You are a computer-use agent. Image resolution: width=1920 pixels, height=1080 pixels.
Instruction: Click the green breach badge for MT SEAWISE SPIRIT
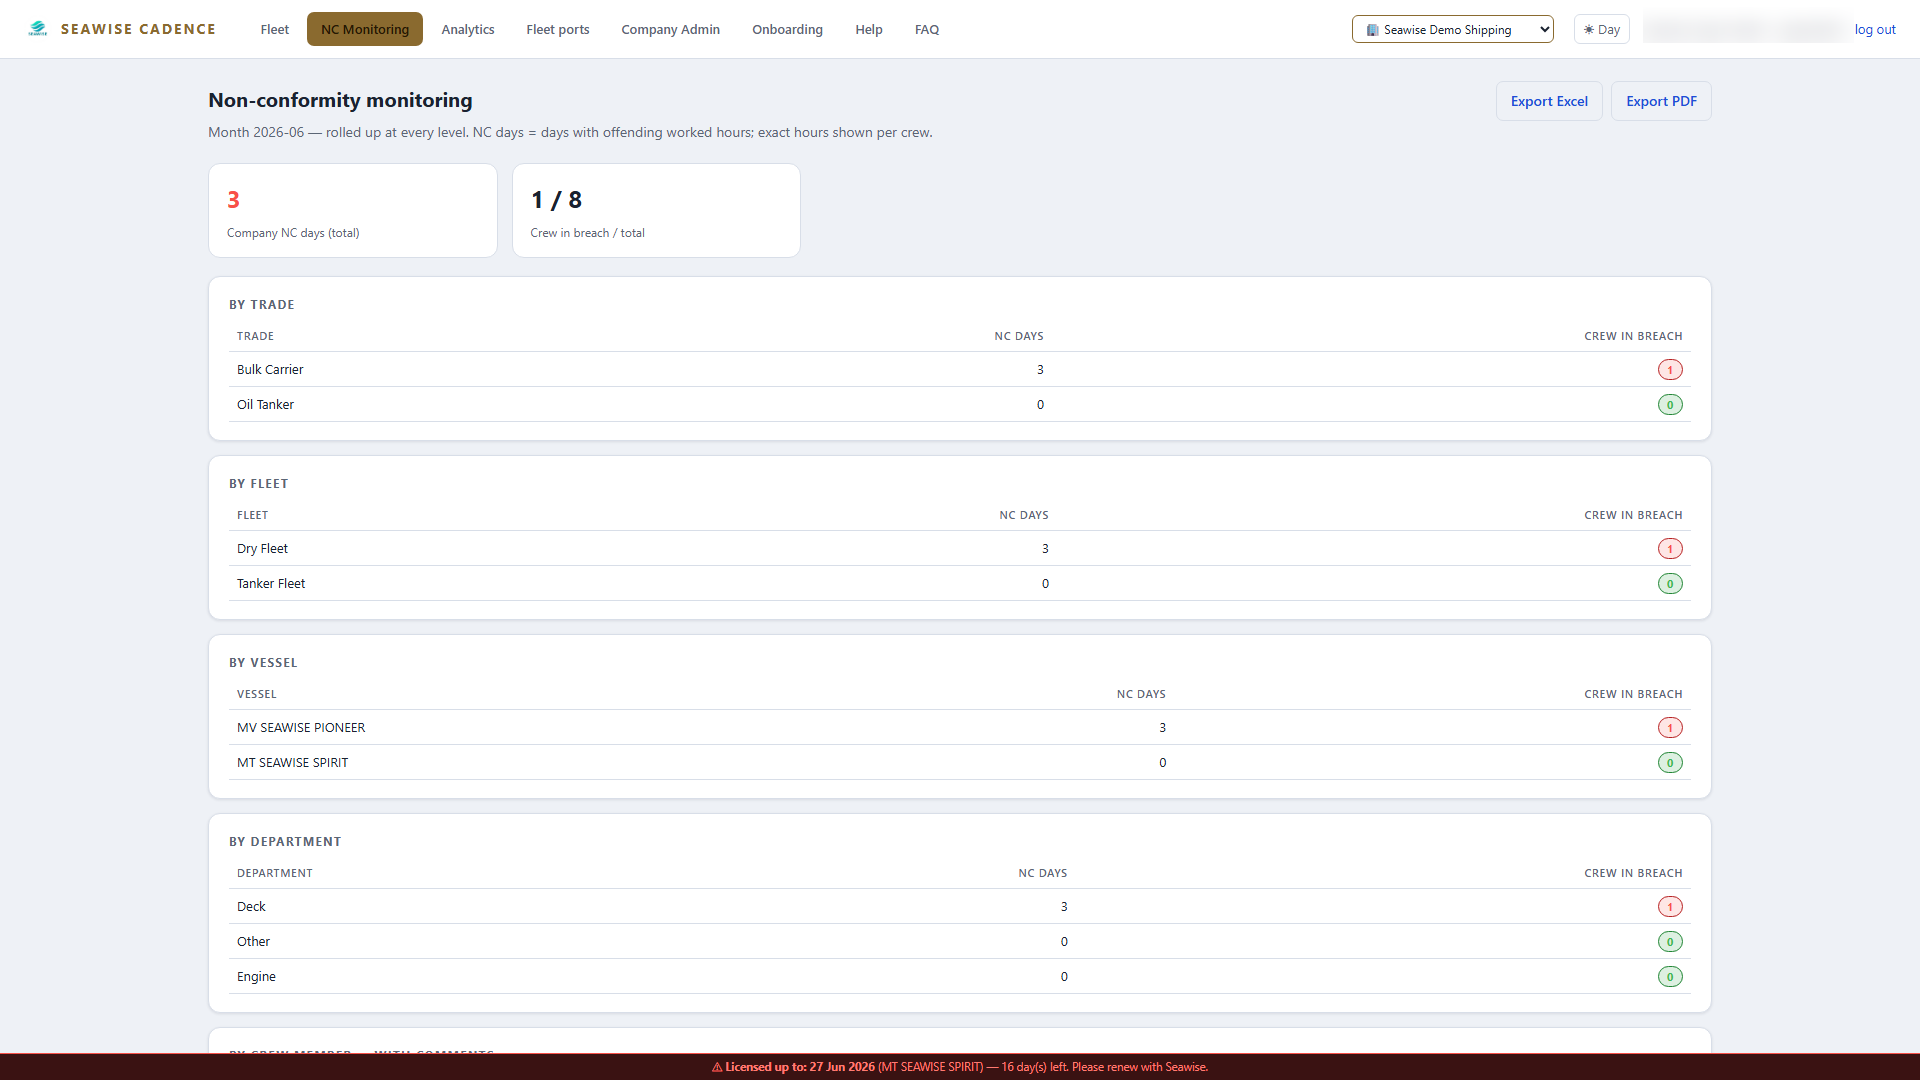(1669, 762)
